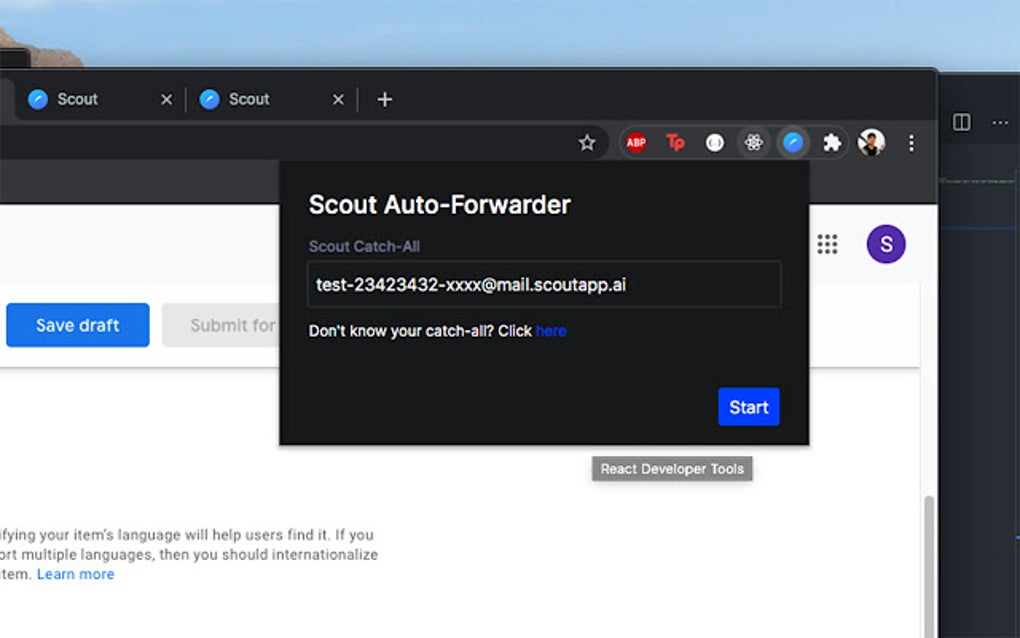Open the Adblock Plus extension icon
Screen dimensions: 1020x638
pyautogui.click(x=635, y=142)
